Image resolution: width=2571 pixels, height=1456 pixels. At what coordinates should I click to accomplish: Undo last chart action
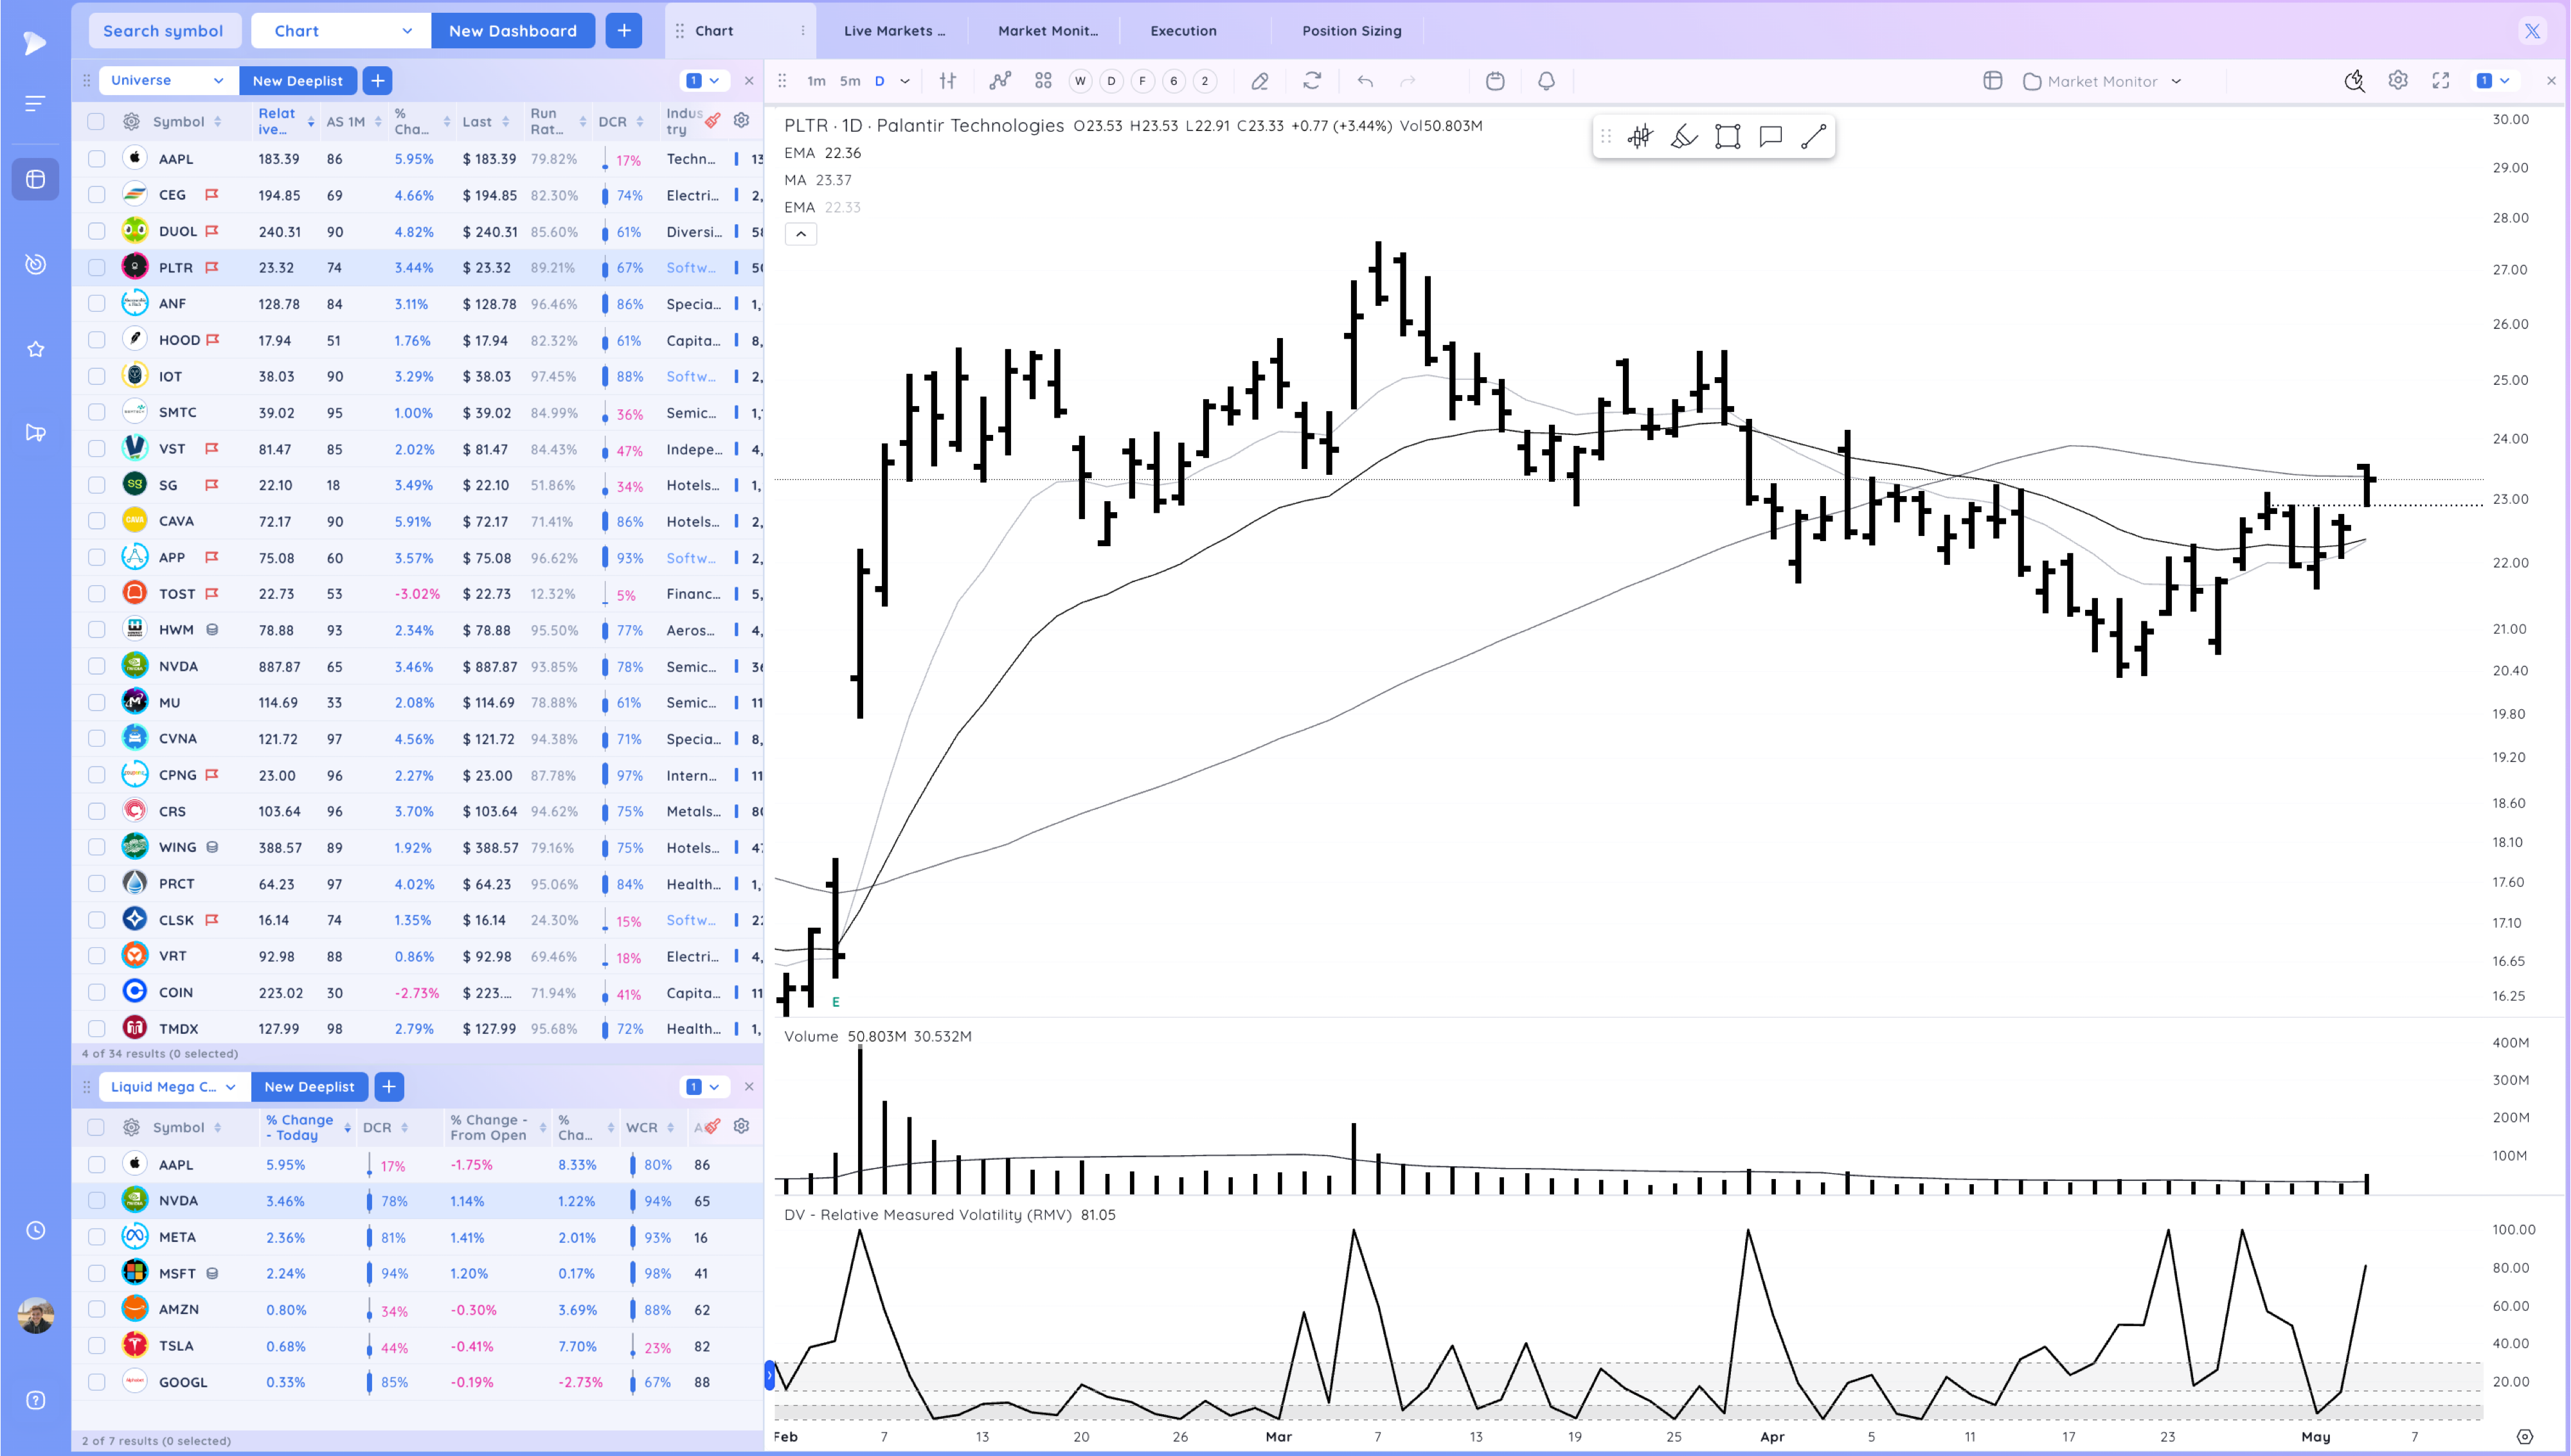1365,81
